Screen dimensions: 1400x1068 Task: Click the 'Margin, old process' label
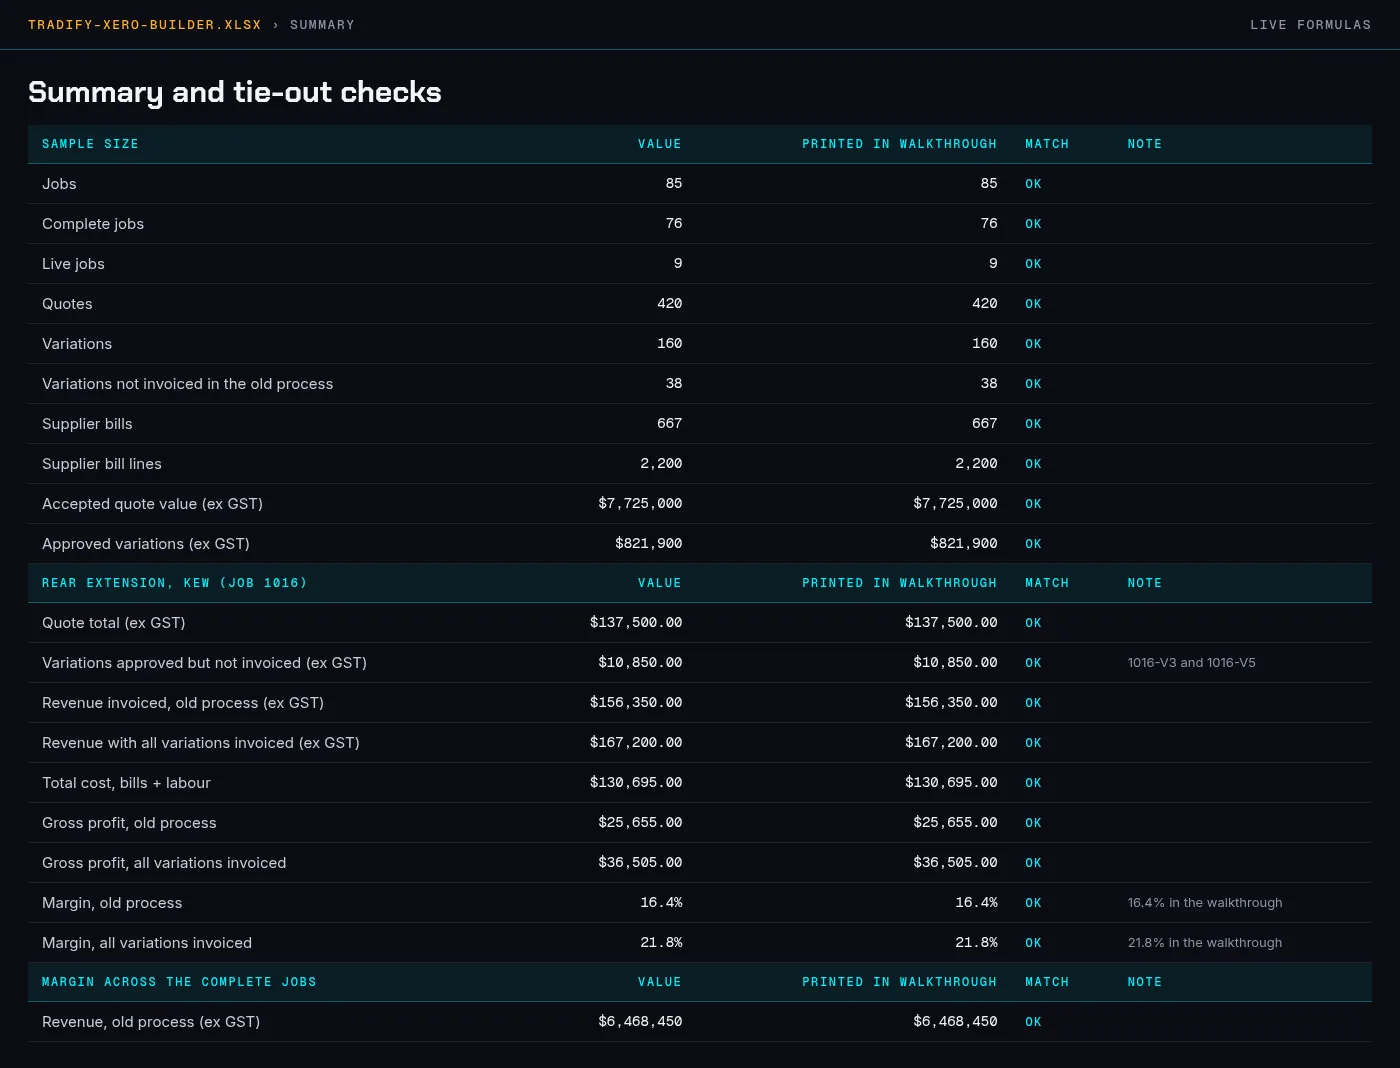112,903
